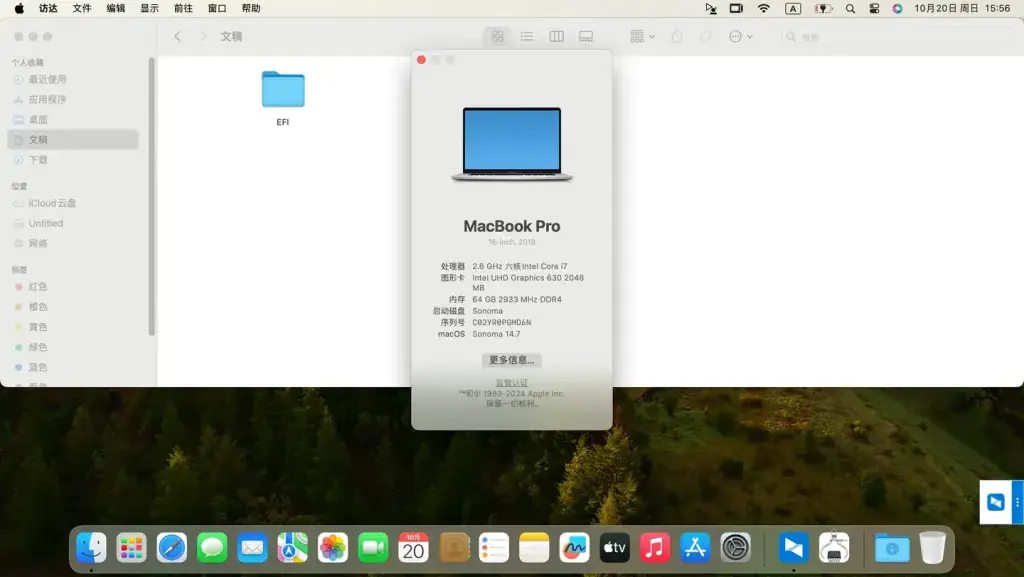Open the 文件 menu

coord(82,8)
